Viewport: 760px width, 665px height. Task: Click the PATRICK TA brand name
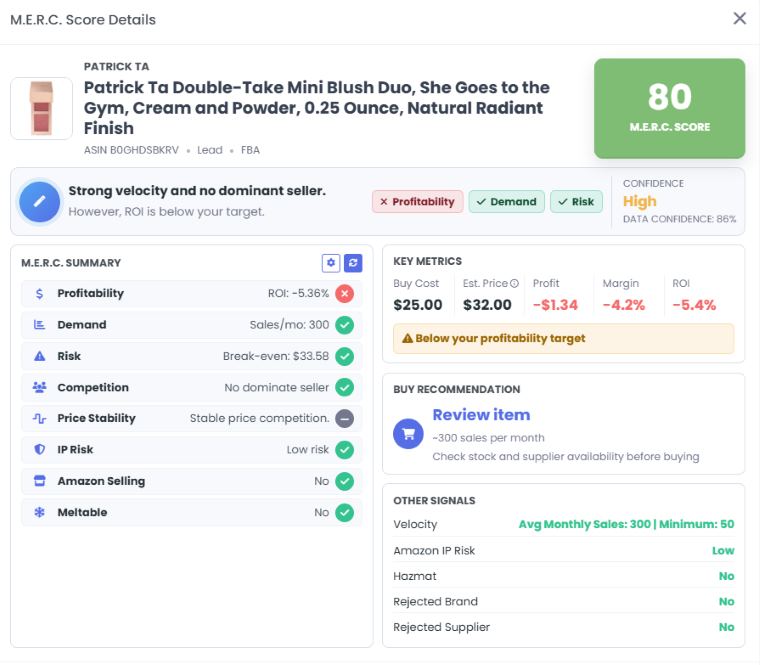[116, 66]
